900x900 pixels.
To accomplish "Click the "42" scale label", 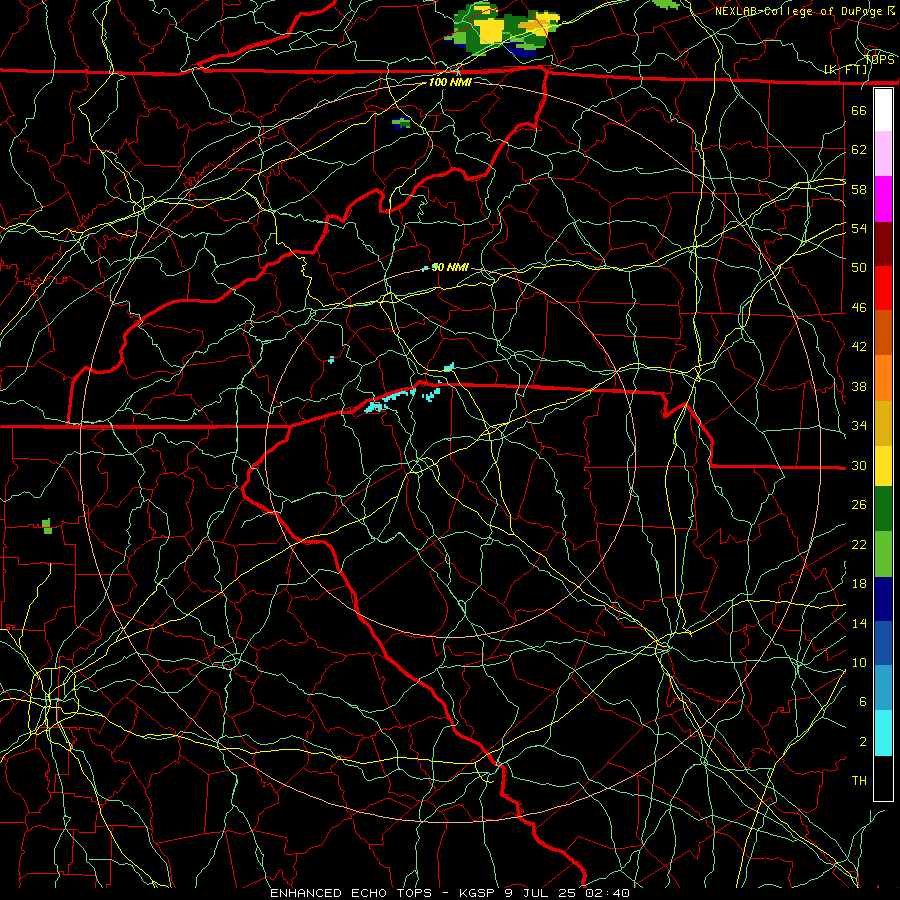I will [859, 346].
